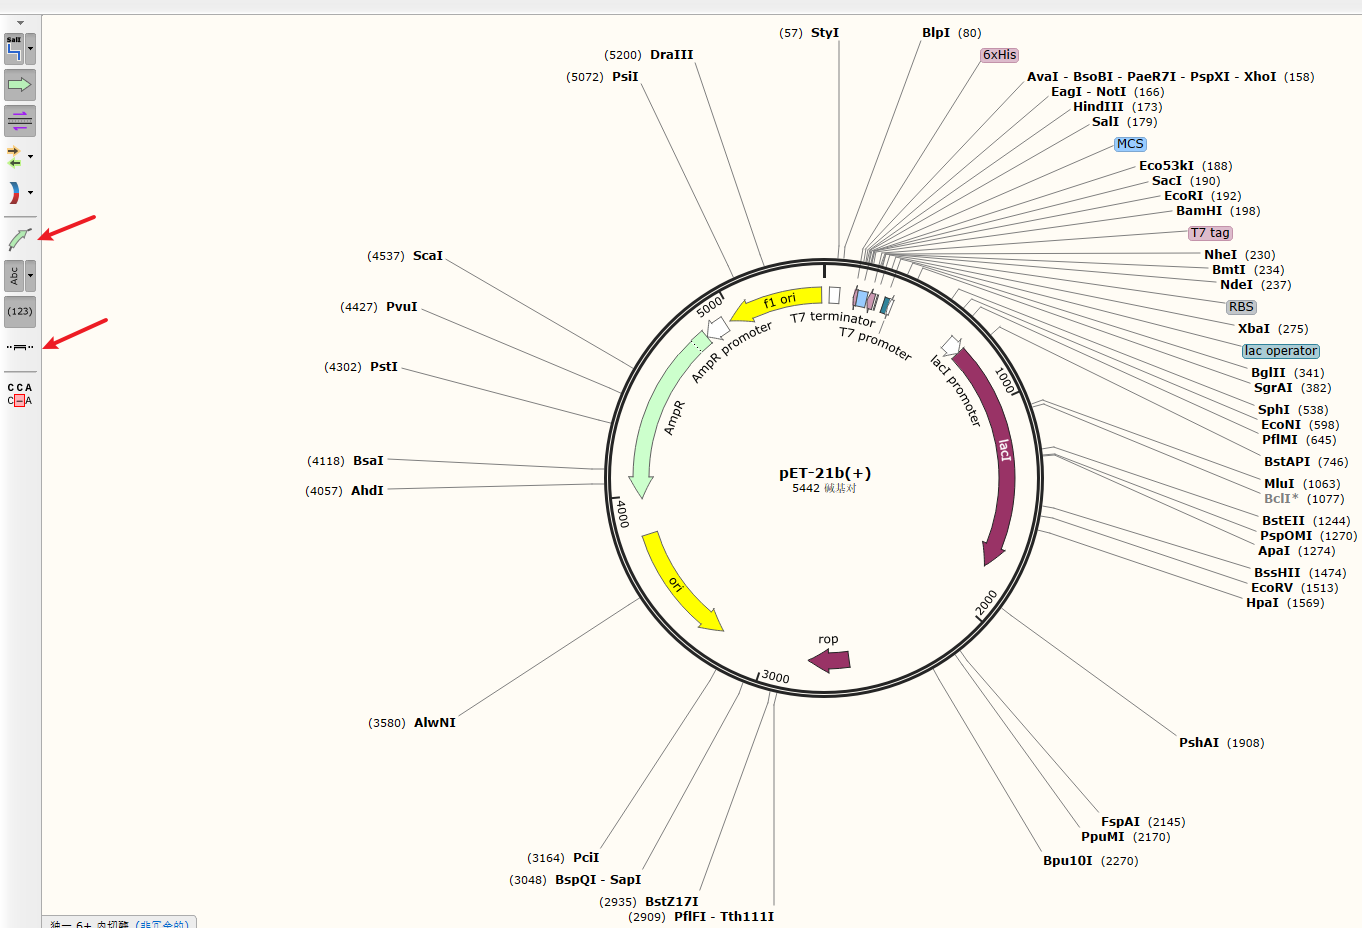Click the blue link in the bottom tab
This screenshot has height=928, width=1362.
(x=163, y=924)
